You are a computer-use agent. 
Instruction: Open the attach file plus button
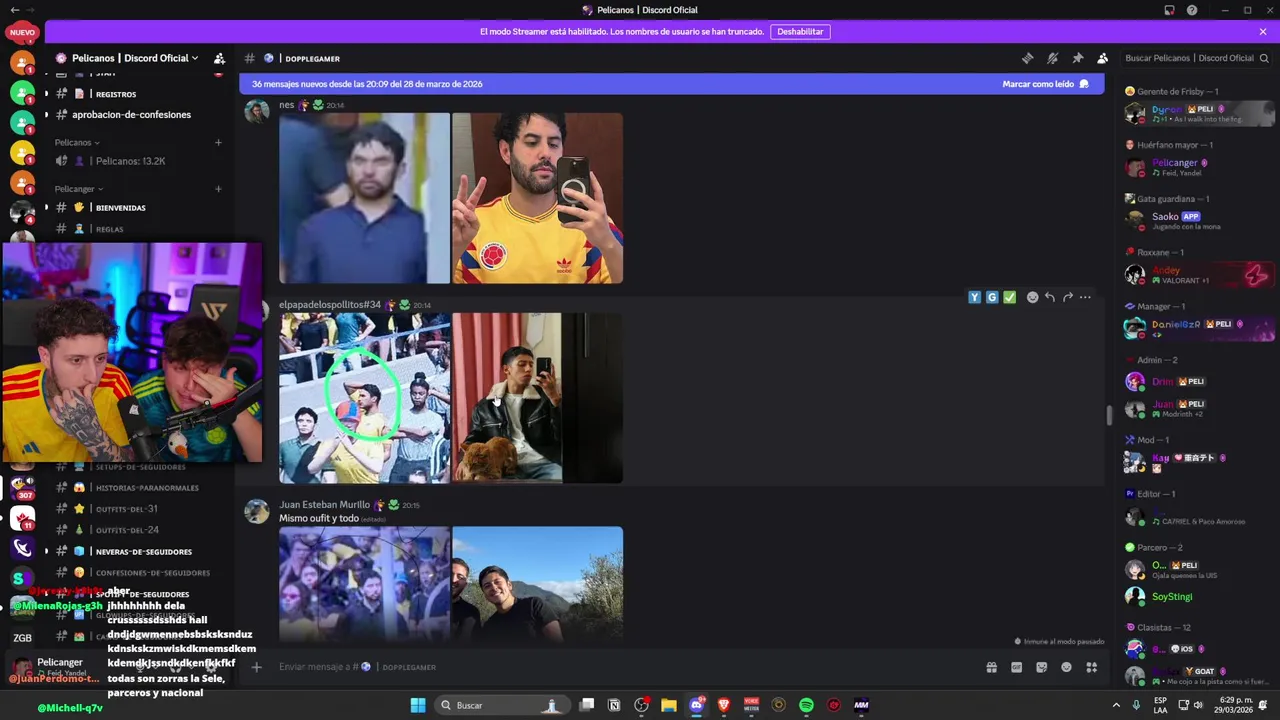[256, 667]
